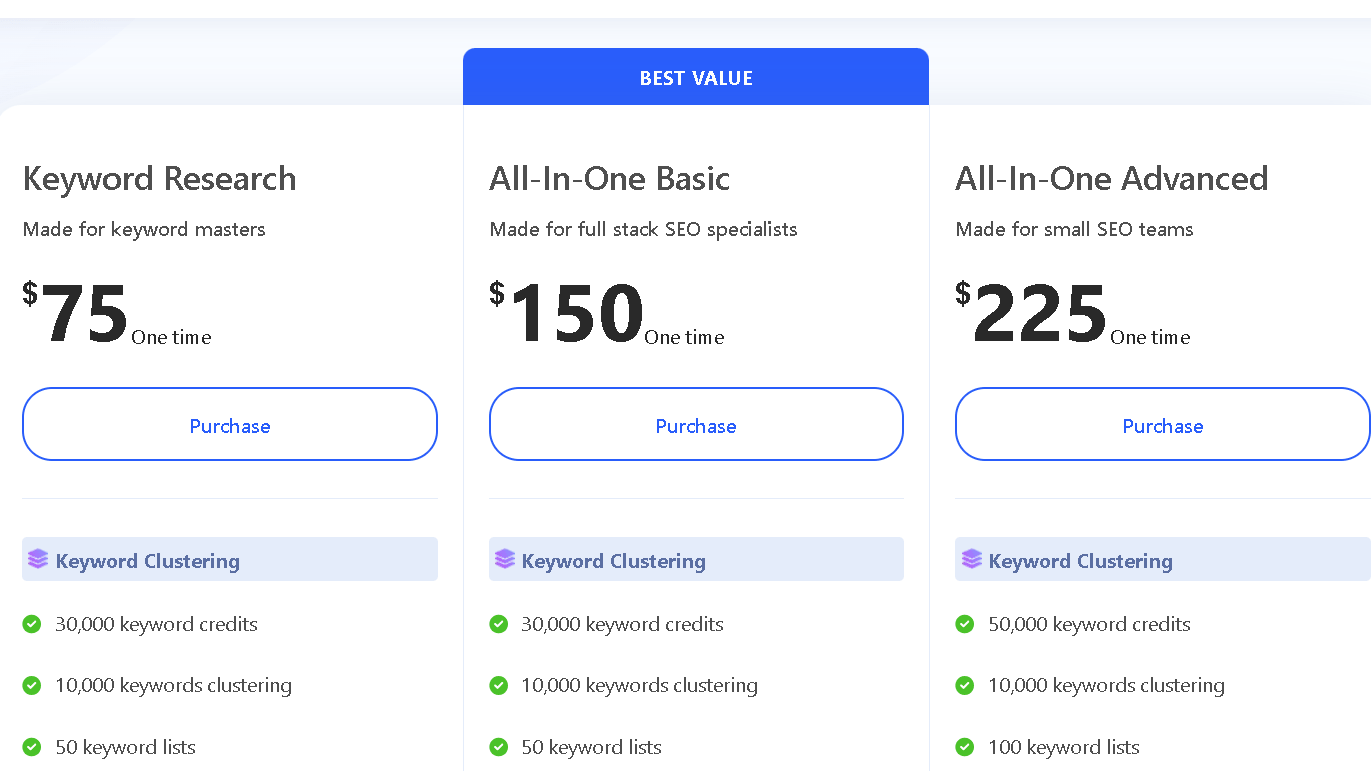Screen dimensions: 1371x771
Task: Click 'Made for small SEO teams' subtitle
Action: pos(1075,229)
